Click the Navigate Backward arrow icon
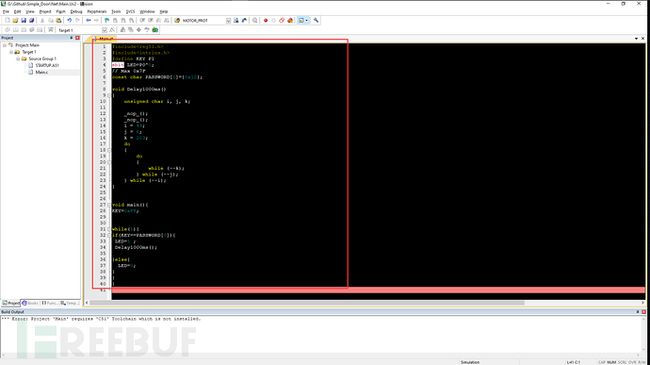The image size is (650, 365). coord(88,20)
